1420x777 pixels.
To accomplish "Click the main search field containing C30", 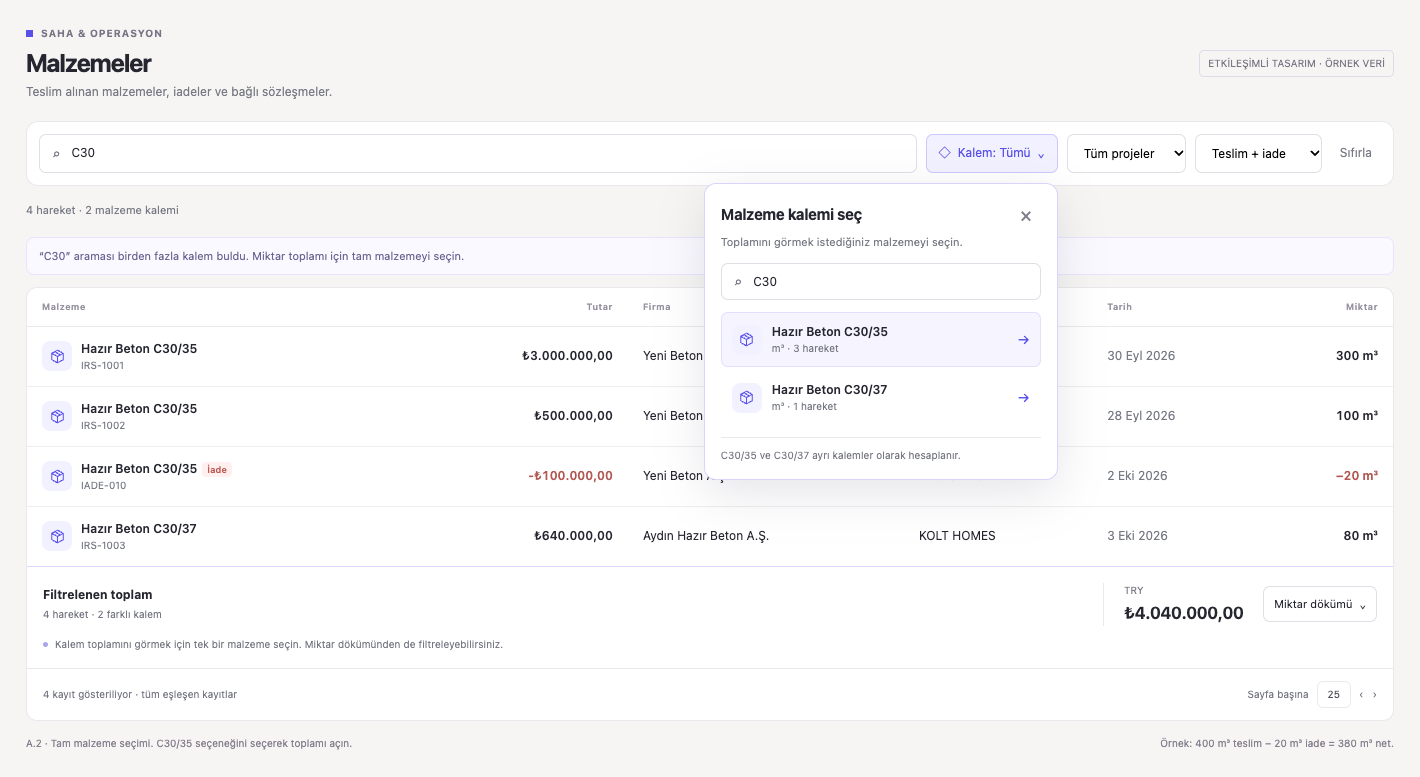I will 478,153.
